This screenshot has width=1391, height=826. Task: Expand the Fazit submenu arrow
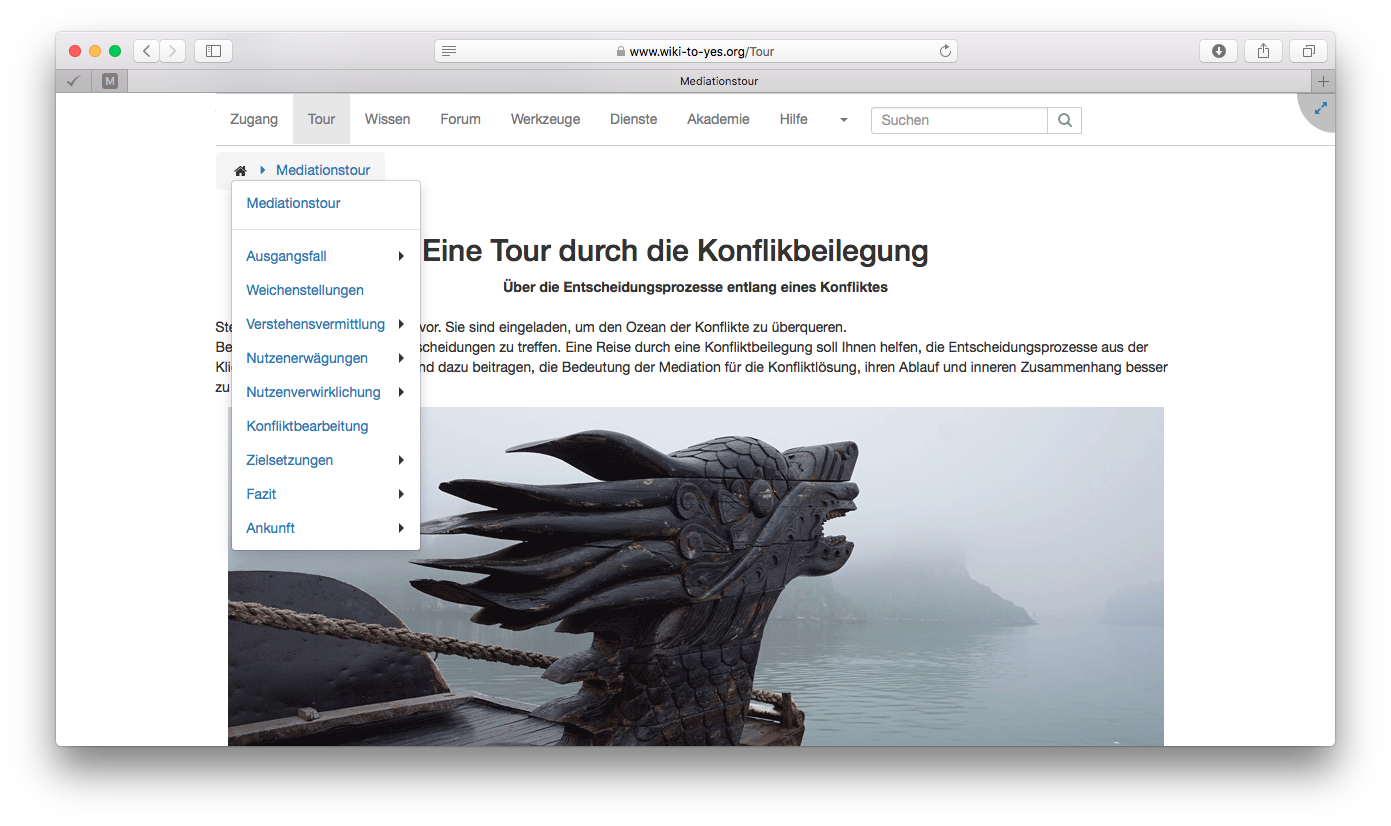(x=400, y=494)
